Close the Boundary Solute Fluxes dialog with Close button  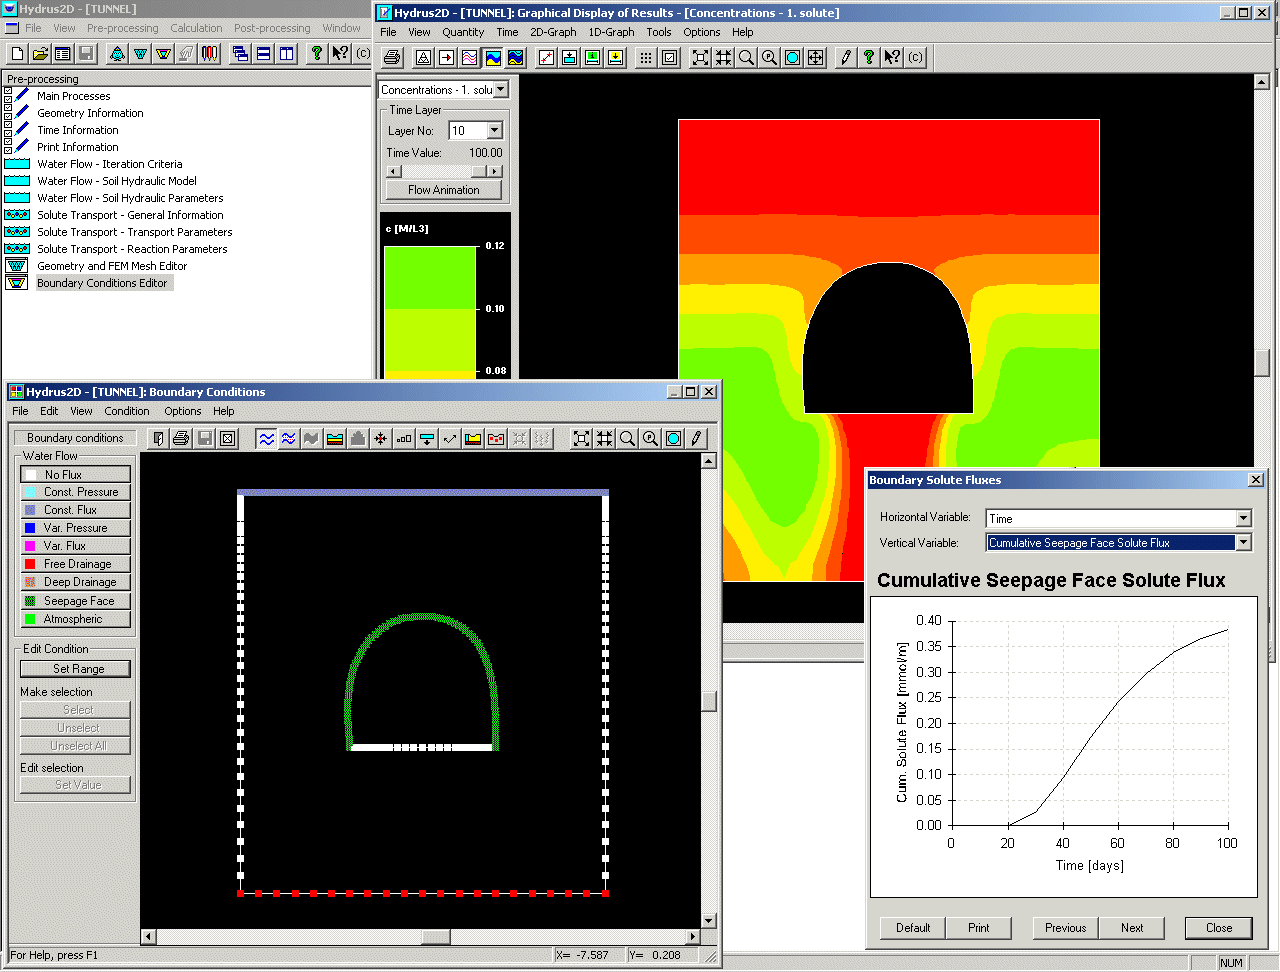click(1219, 928)
